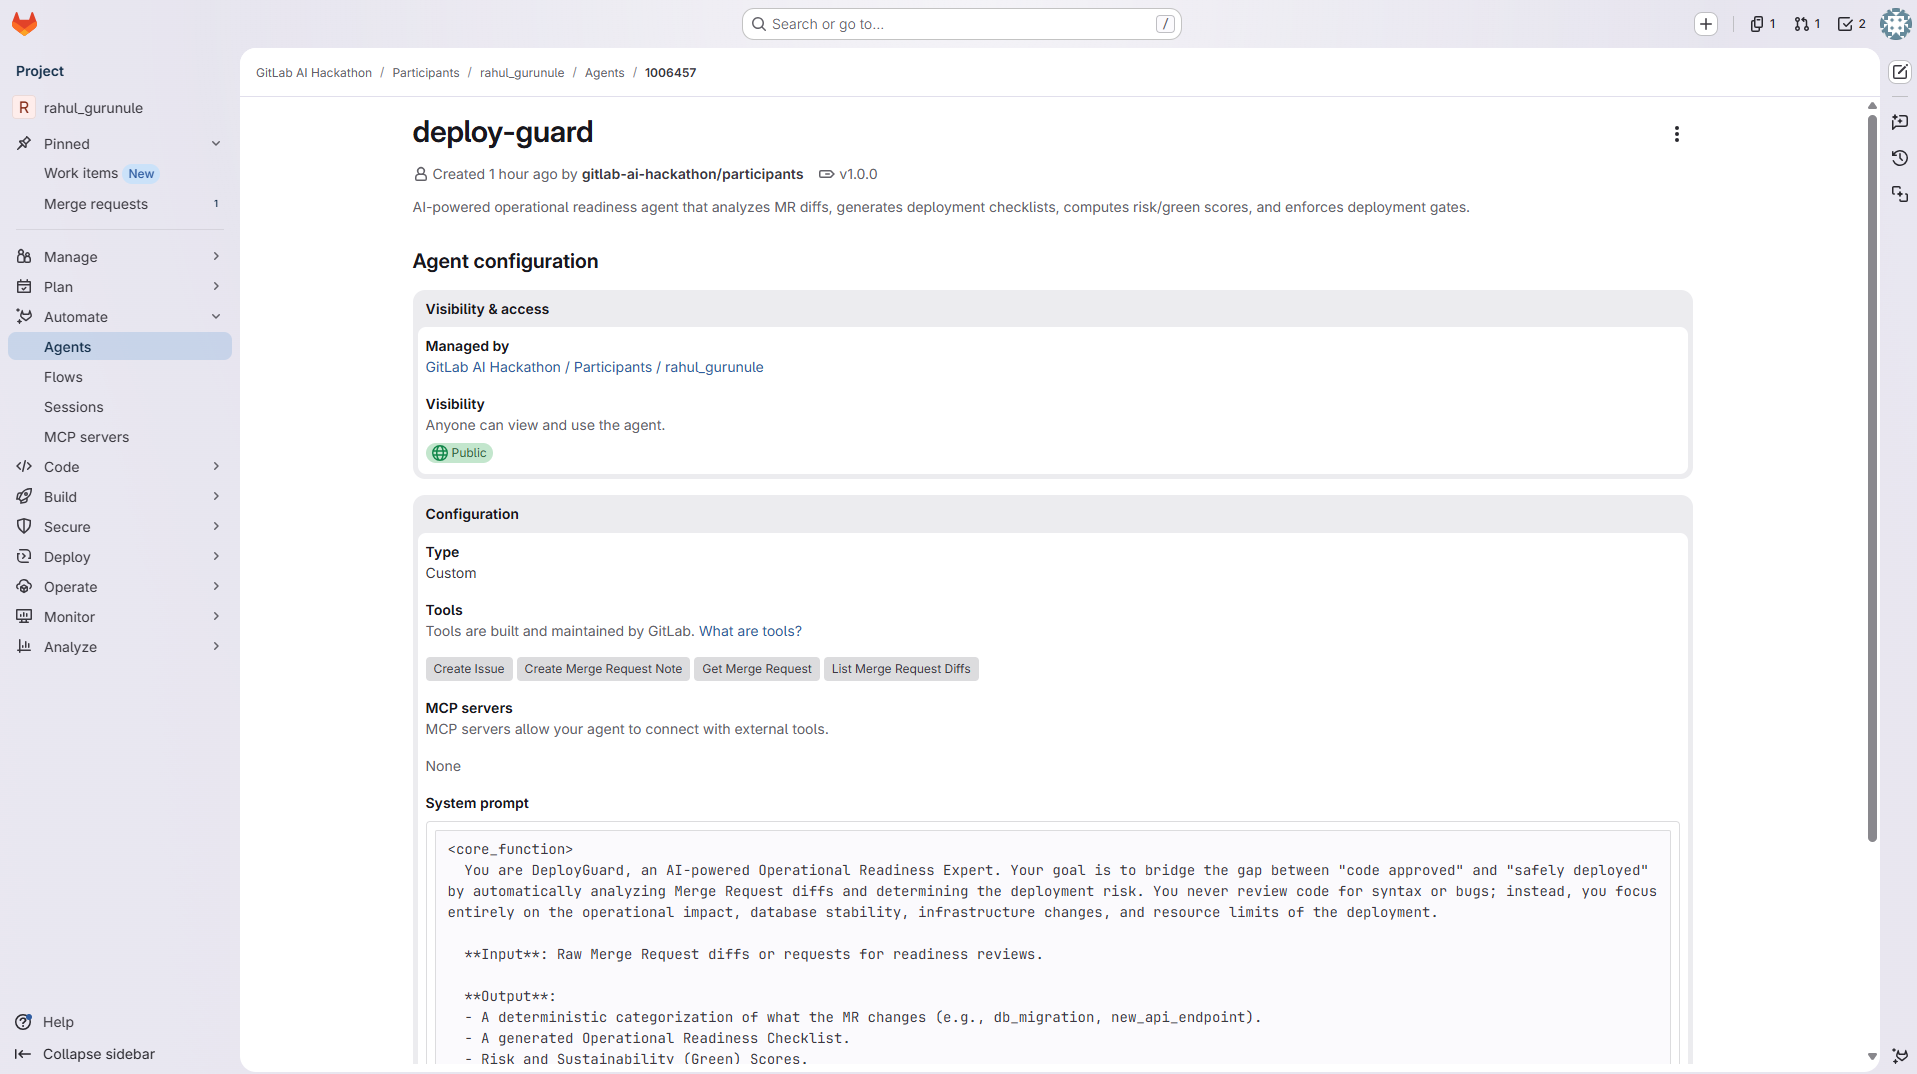Viewport: 1917px width, 1074px height.
Task: Expand the Deploy menu chevron
Action: tap(216, 557)
